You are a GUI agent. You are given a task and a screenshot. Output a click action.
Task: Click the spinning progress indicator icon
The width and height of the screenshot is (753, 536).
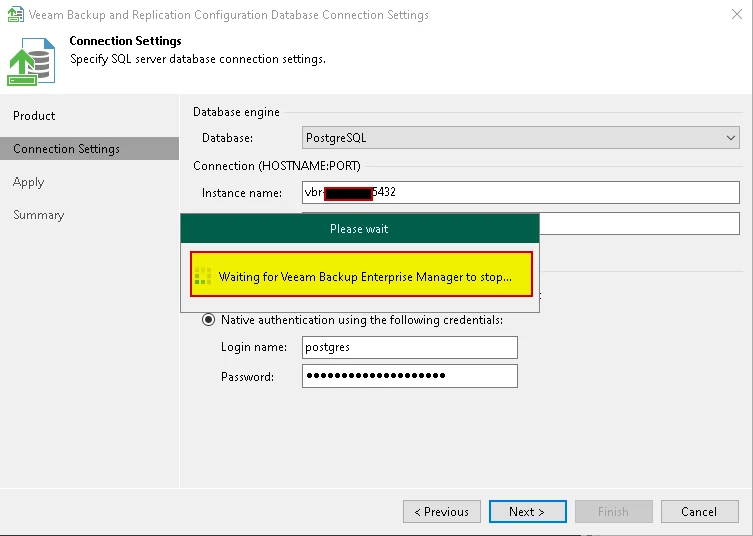(x=203, y=276)
